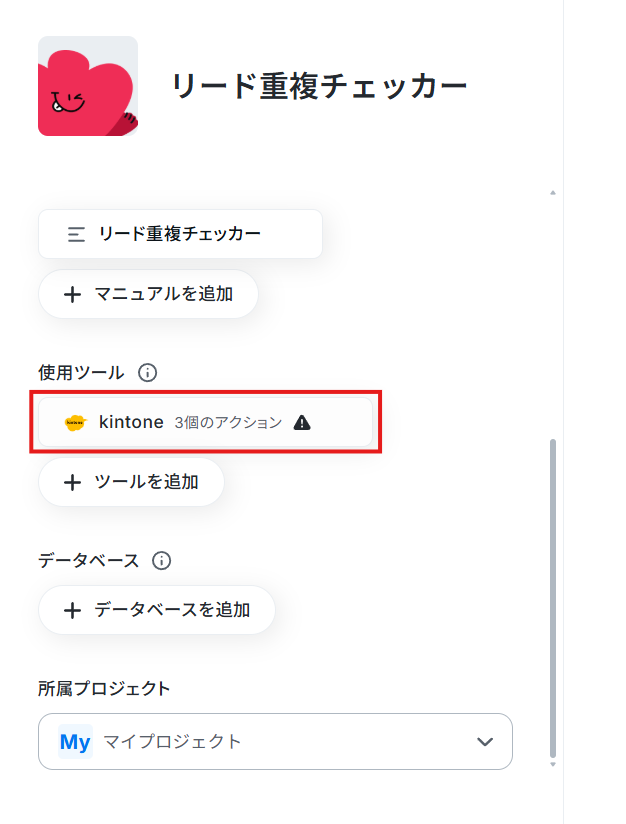Image resolution: width=626 pixels, height=824 pixels.
Task: Click the info icon next to 使用ツール
Action: point(147,373)
